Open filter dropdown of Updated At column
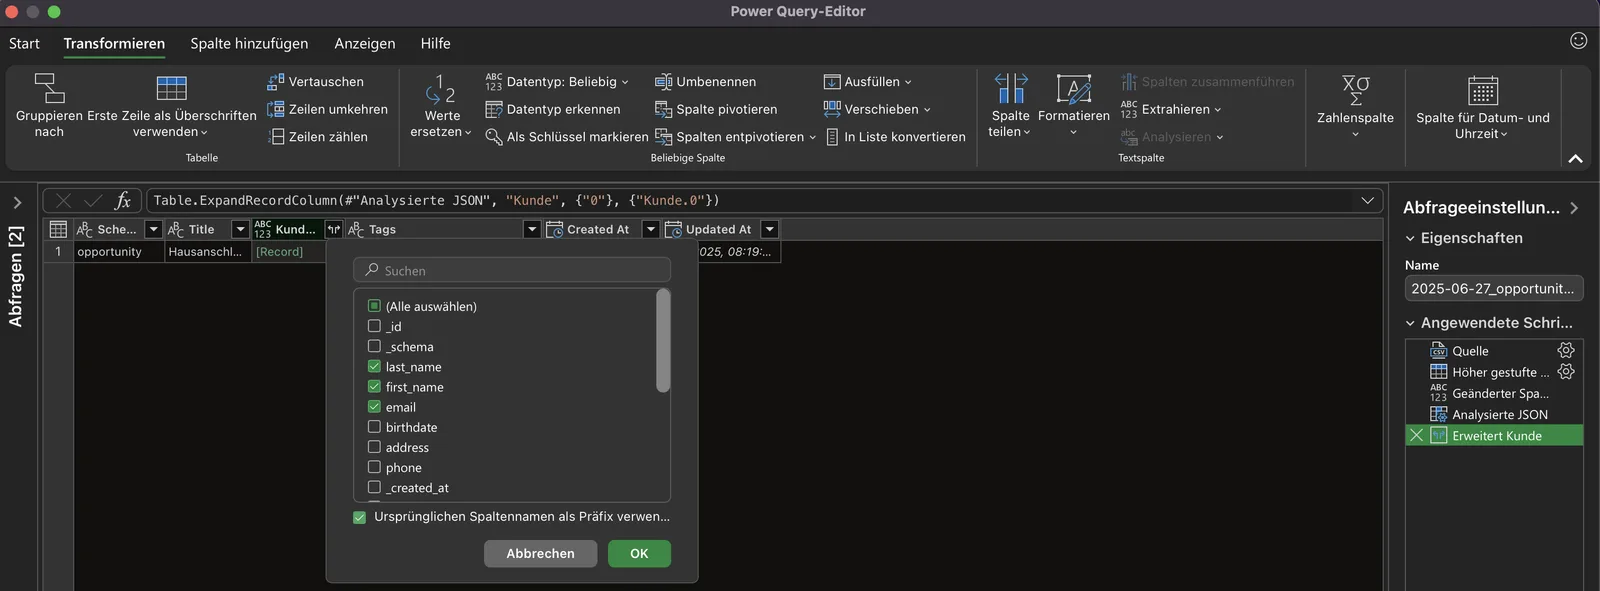 (x=769, y=229)
